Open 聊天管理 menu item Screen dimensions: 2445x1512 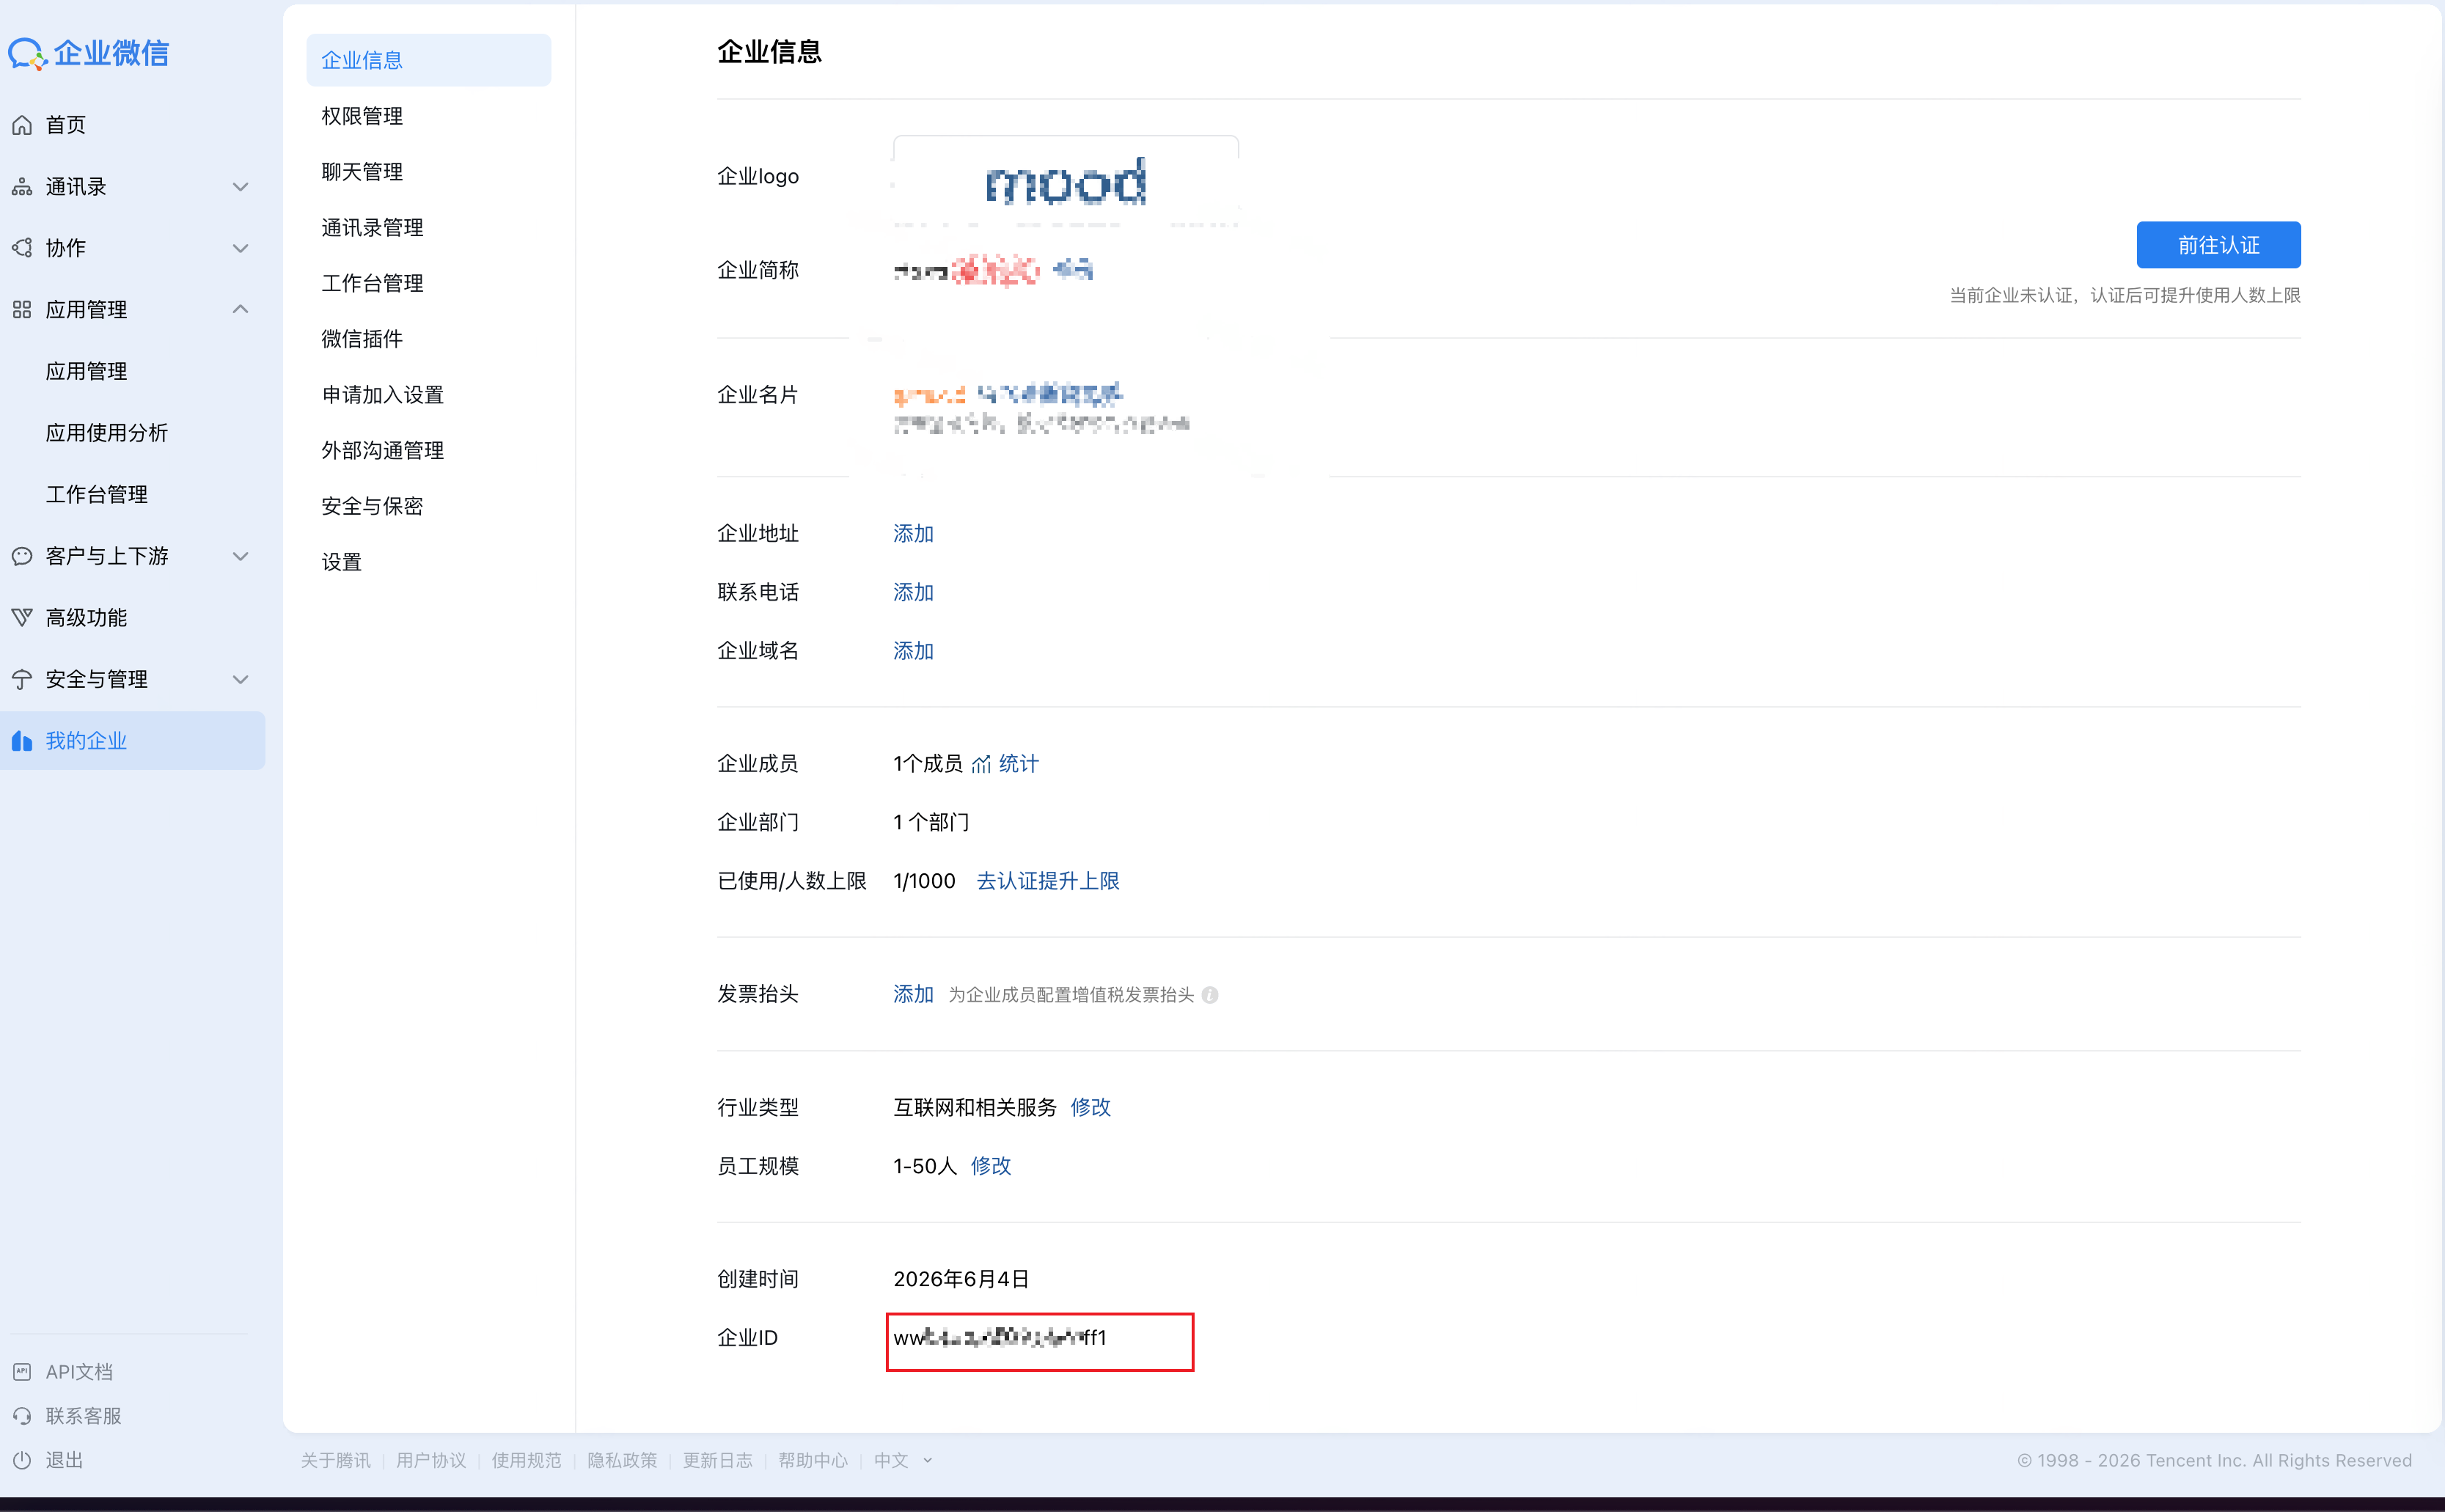coord(428,172)
